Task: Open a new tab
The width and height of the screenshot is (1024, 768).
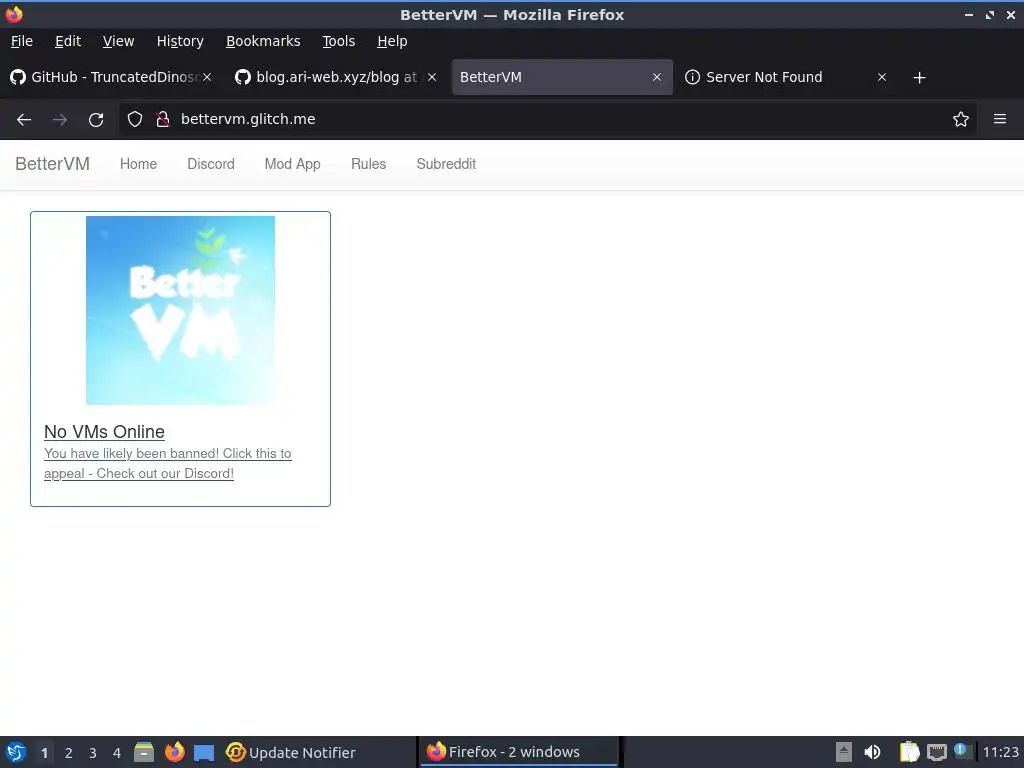Action: [x=920, y=78]
